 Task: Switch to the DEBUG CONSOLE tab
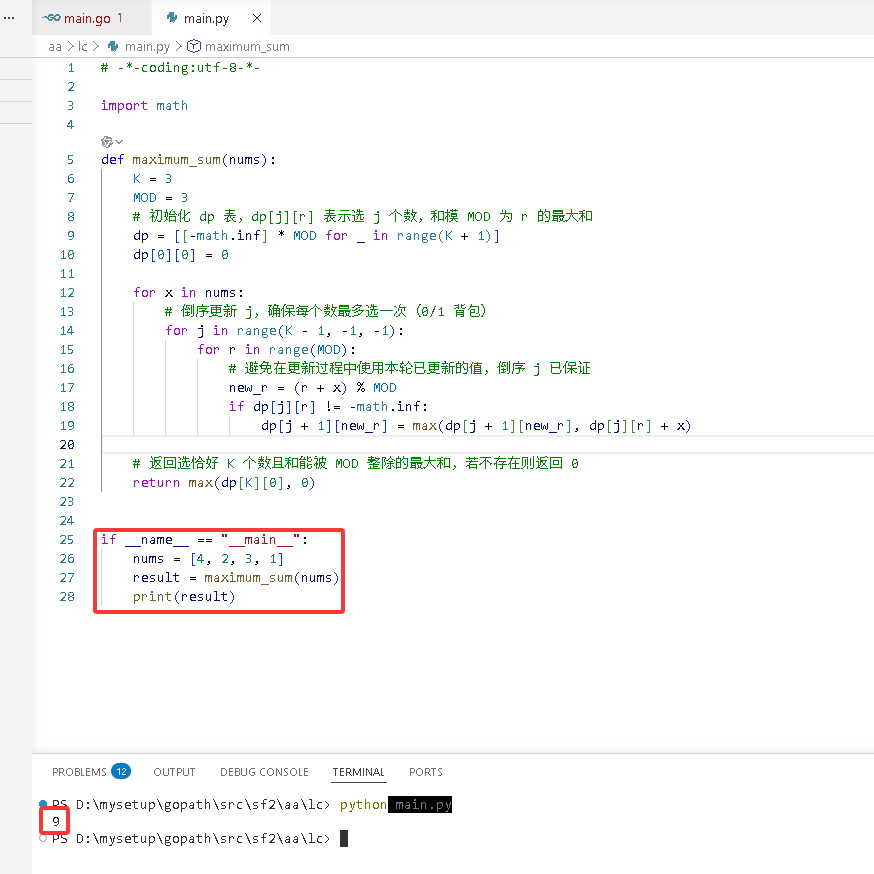coord(264,772)
